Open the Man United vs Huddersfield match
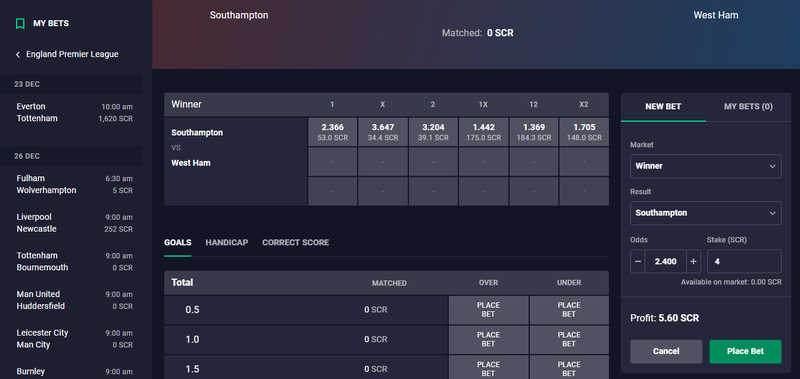This screenshot has width=800, height=379. [74, 300]
